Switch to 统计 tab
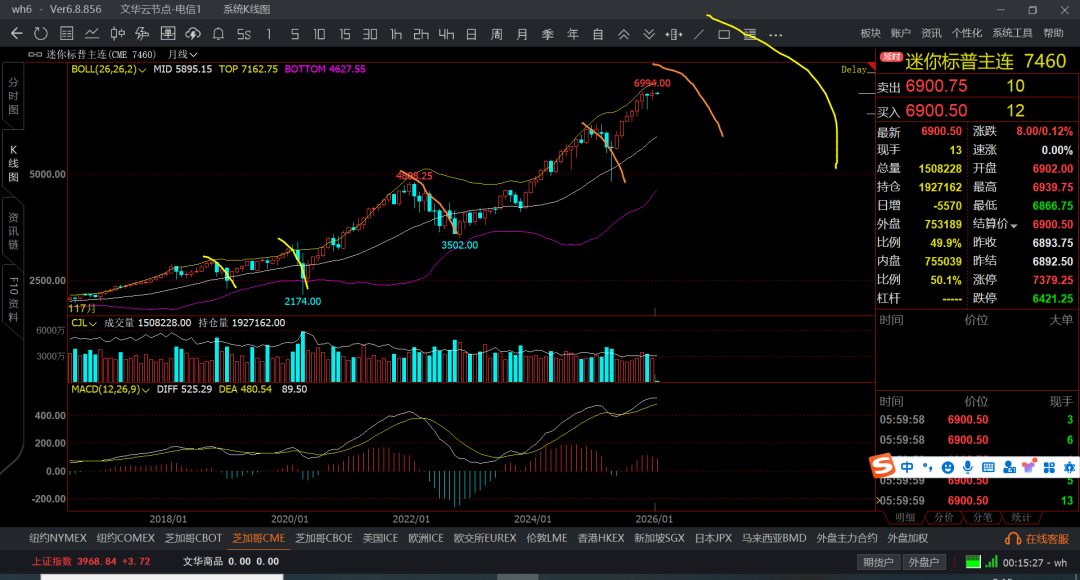 [1021, 517]
